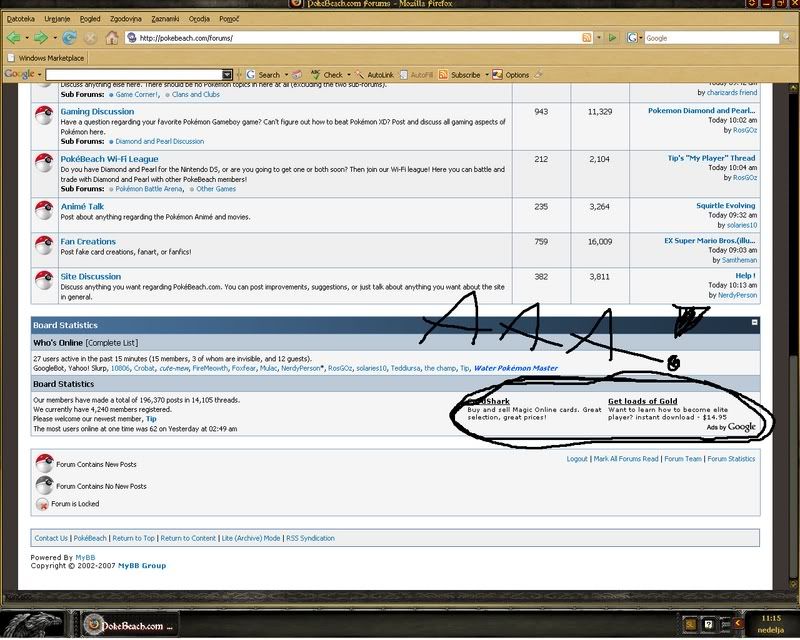Click in the address bar URL field

(357, 38)
